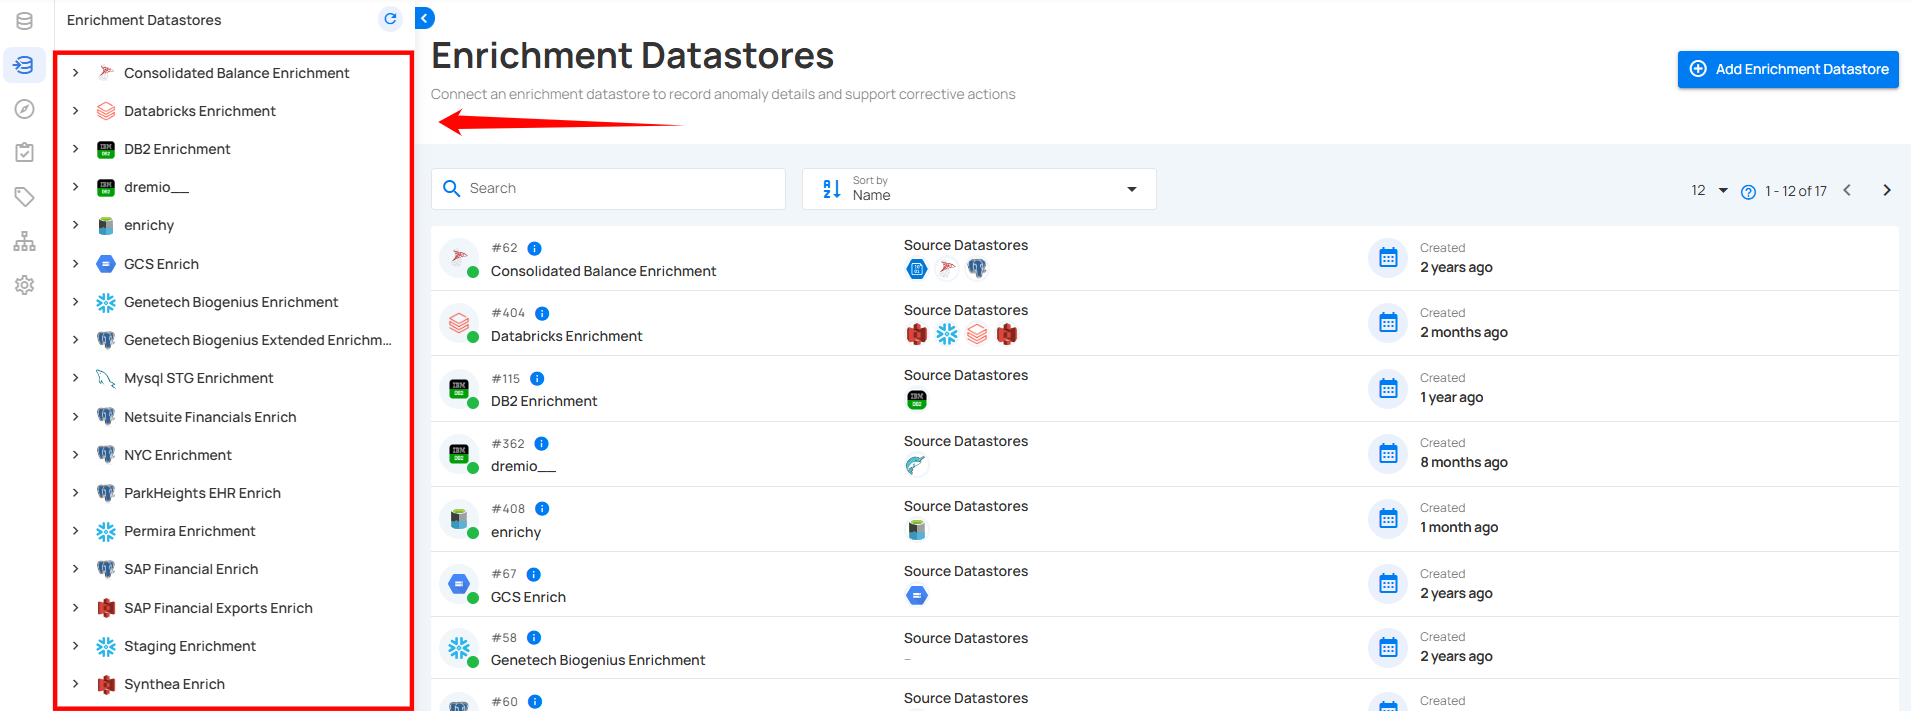This screenshot has width=1911, height=711.
Task: Select Genetech Biogenius Enrichment in tree
Action: coord(231,302)
